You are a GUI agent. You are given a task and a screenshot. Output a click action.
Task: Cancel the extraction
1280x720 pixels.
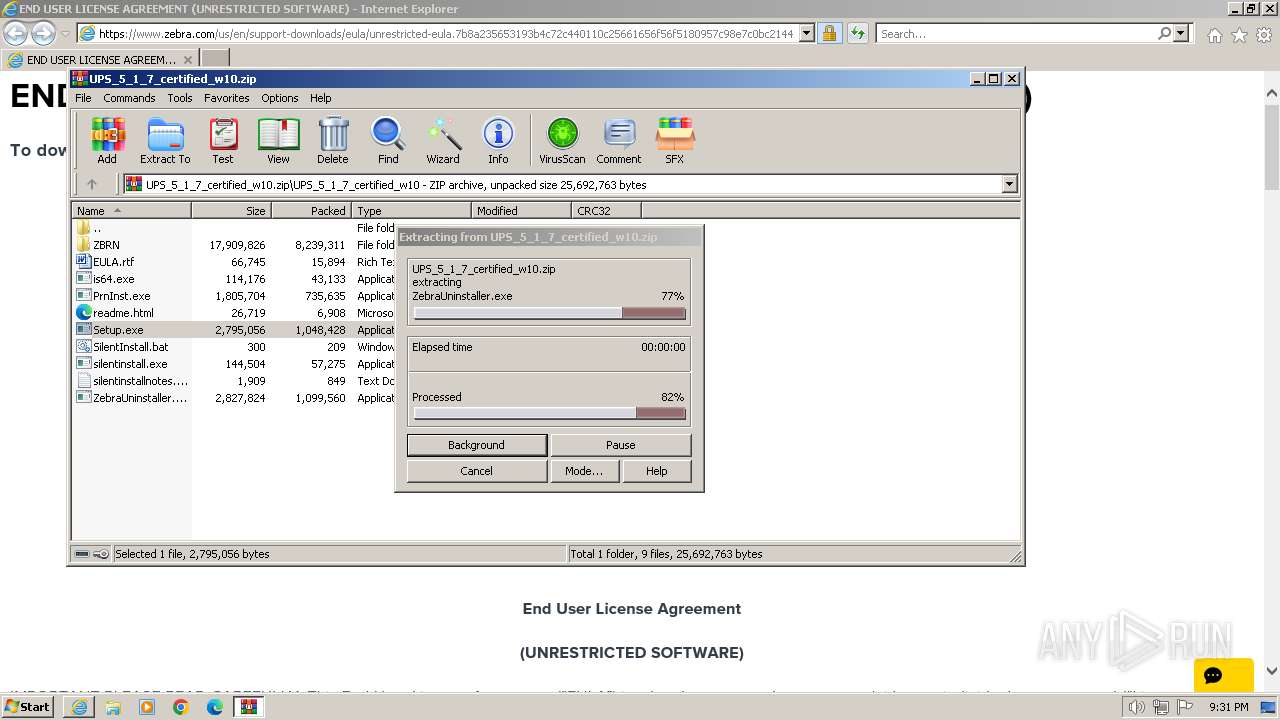pyautogui.click(x=477, y=471)
